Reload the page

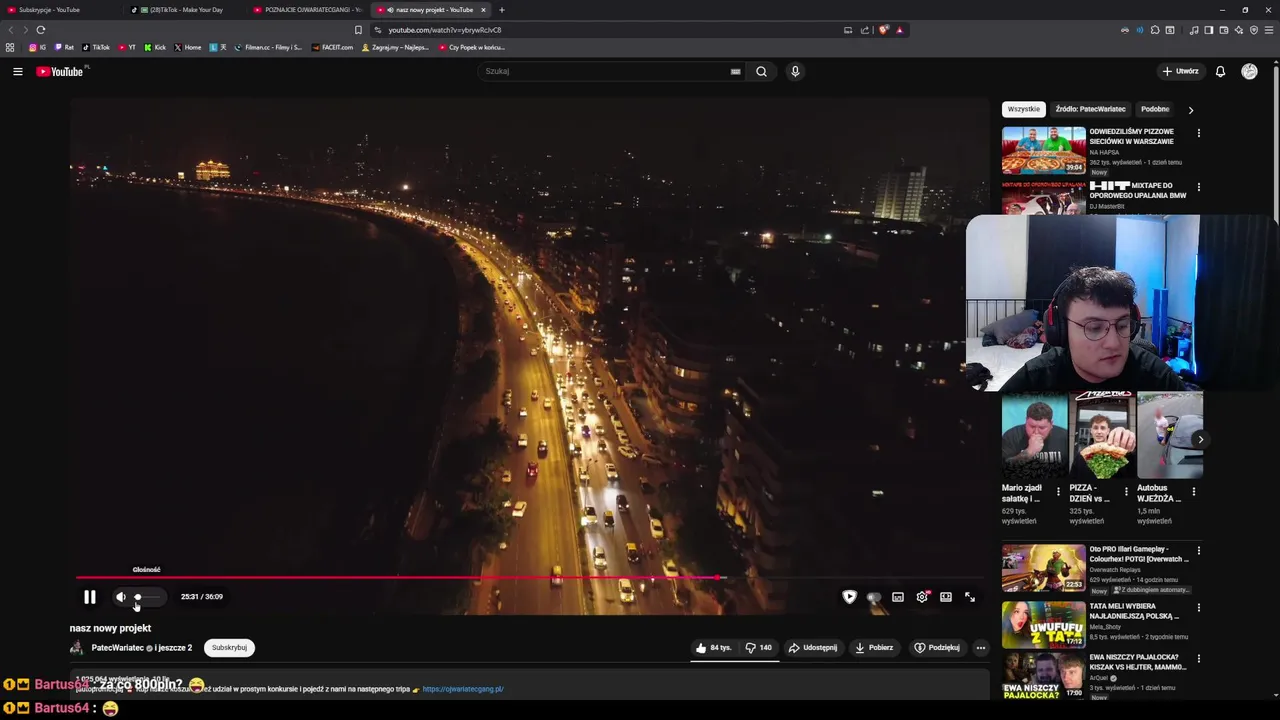tap(40, 30)
